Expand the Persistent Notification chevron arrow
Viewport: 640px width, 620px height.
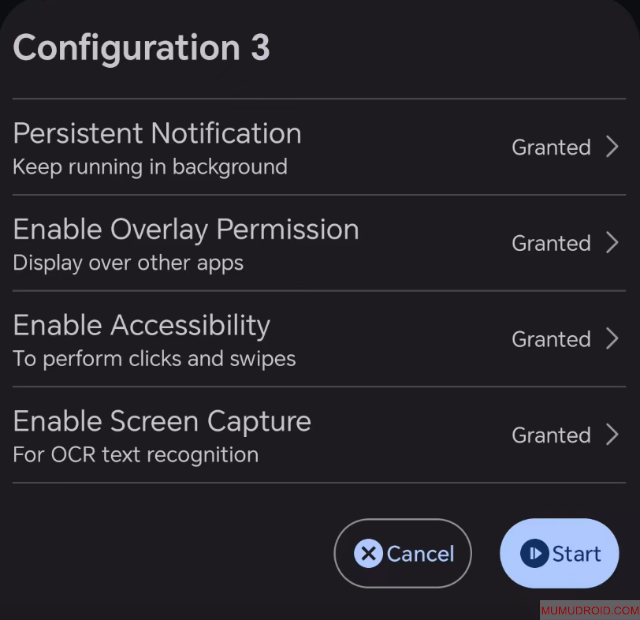click(x=612, y=147)
